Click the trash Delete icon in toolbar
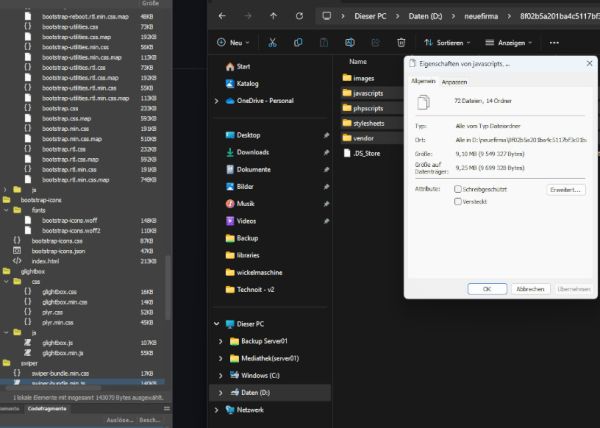The height and width of the screenshot is (428, 600). [x=401, y=43]
